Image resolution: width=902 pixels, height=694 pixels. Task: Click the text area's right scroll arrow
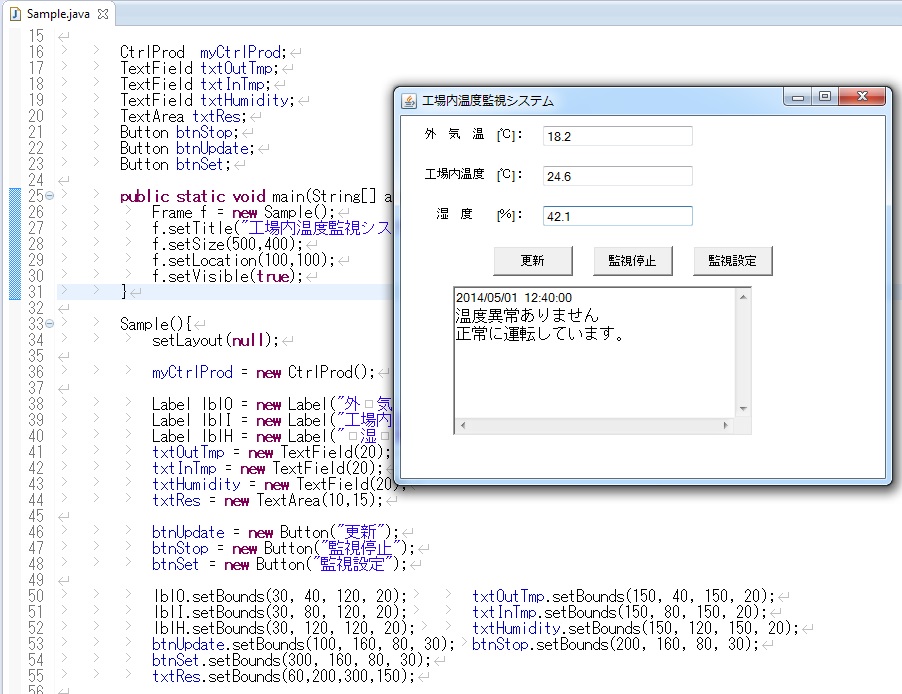click(725, 425)
